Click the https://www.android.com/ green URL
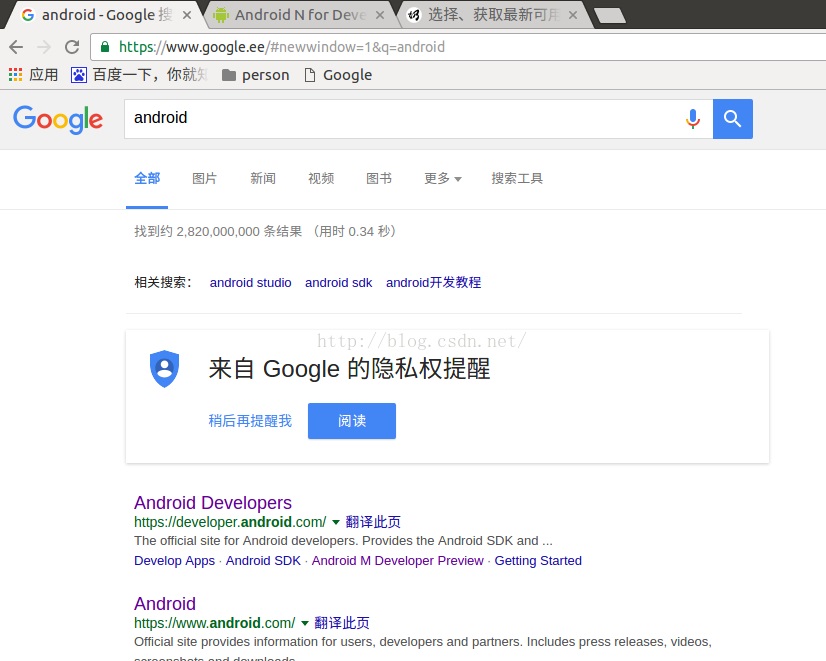This screenshot has height=661, width=826. [x=214, y=623]
